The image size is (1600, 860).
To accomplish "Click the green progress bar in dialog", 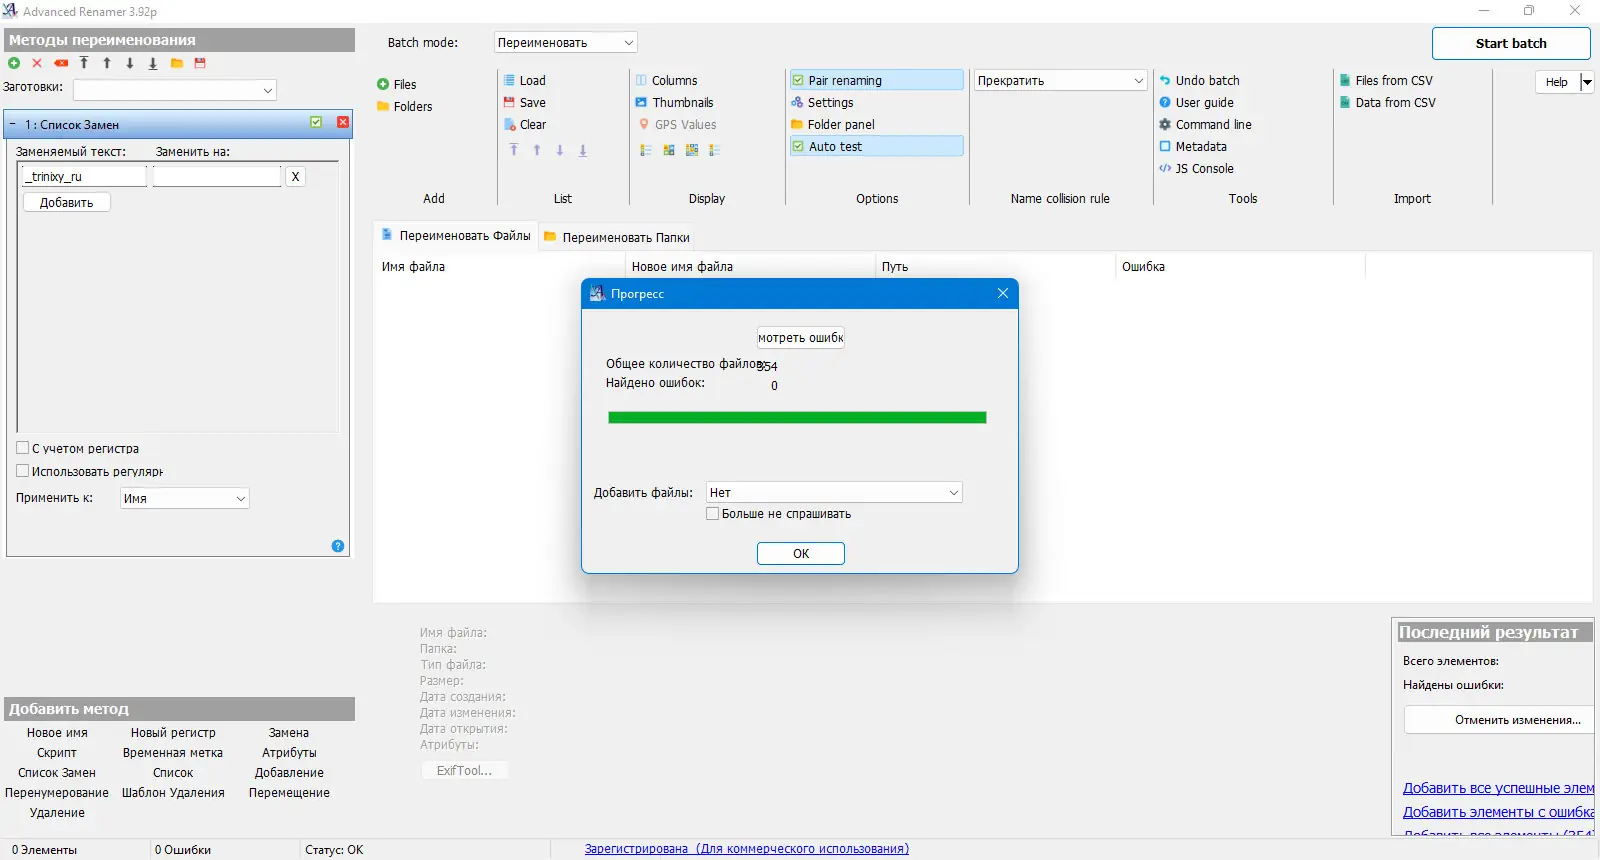I will (797, 418).
